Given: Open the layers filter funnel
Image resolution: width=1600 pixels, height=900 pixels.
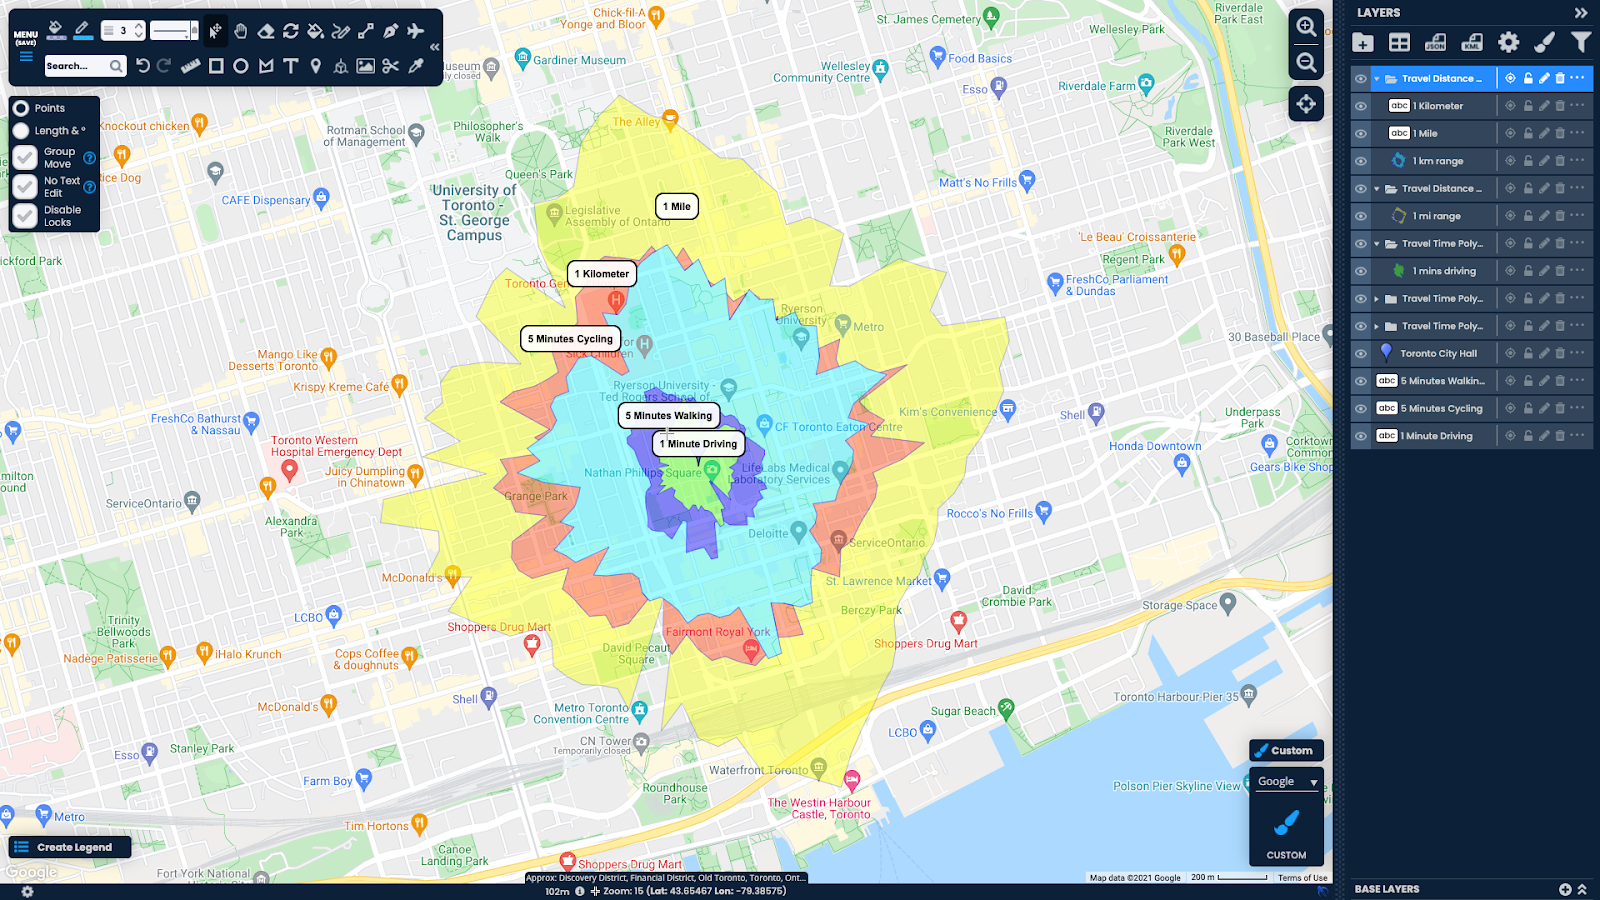Looking at the screenshot, I should pyautogui.click(x=1581, y=42).
